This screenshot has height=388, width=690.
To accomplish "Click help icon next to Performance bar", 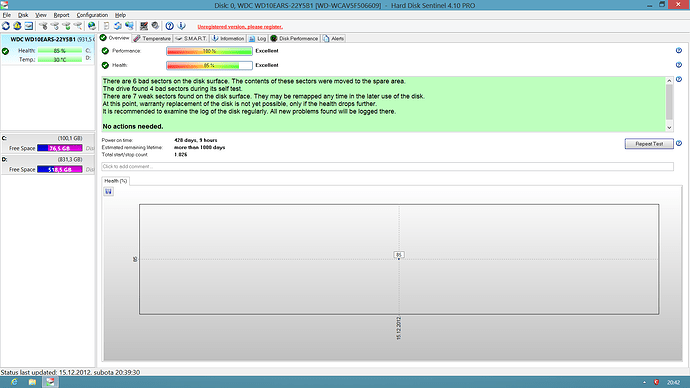I will [x=679, y=51].
